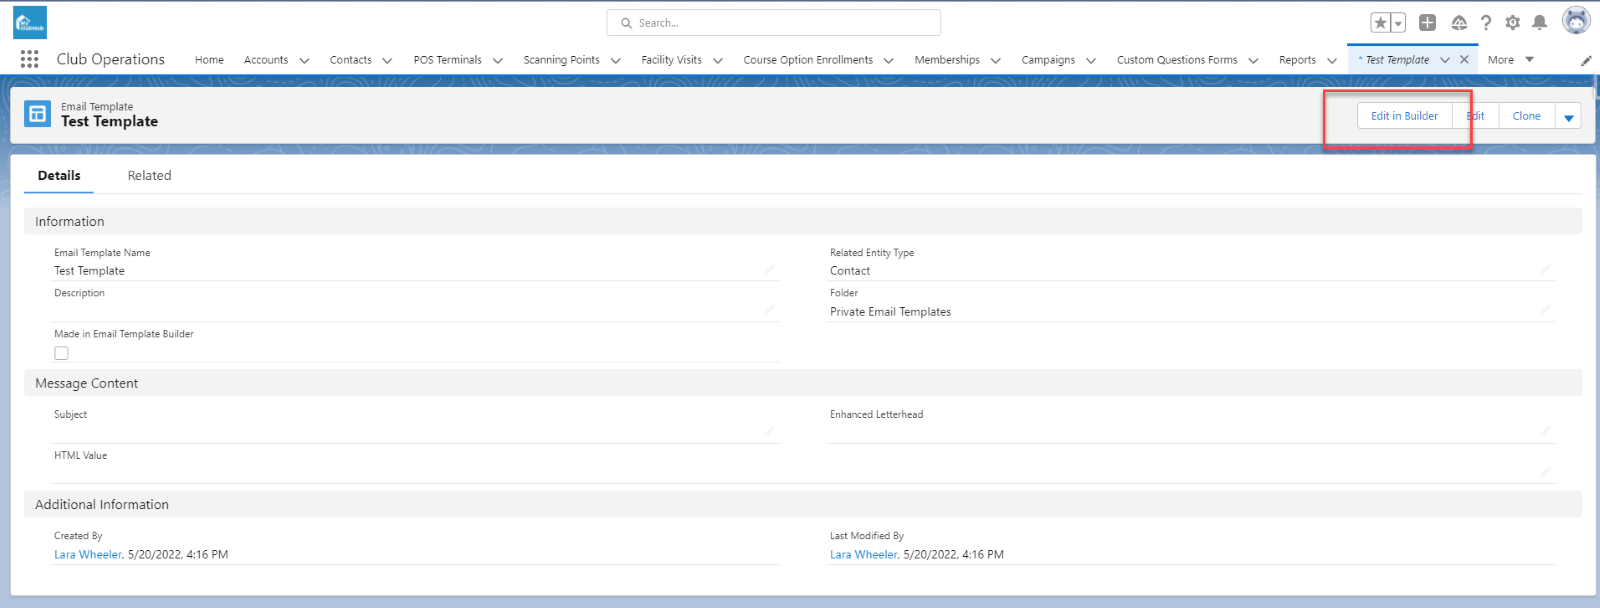The image size is (1600, 608).
Task: Close the Test Template navigation tab
Action: tap(1464, 60)
